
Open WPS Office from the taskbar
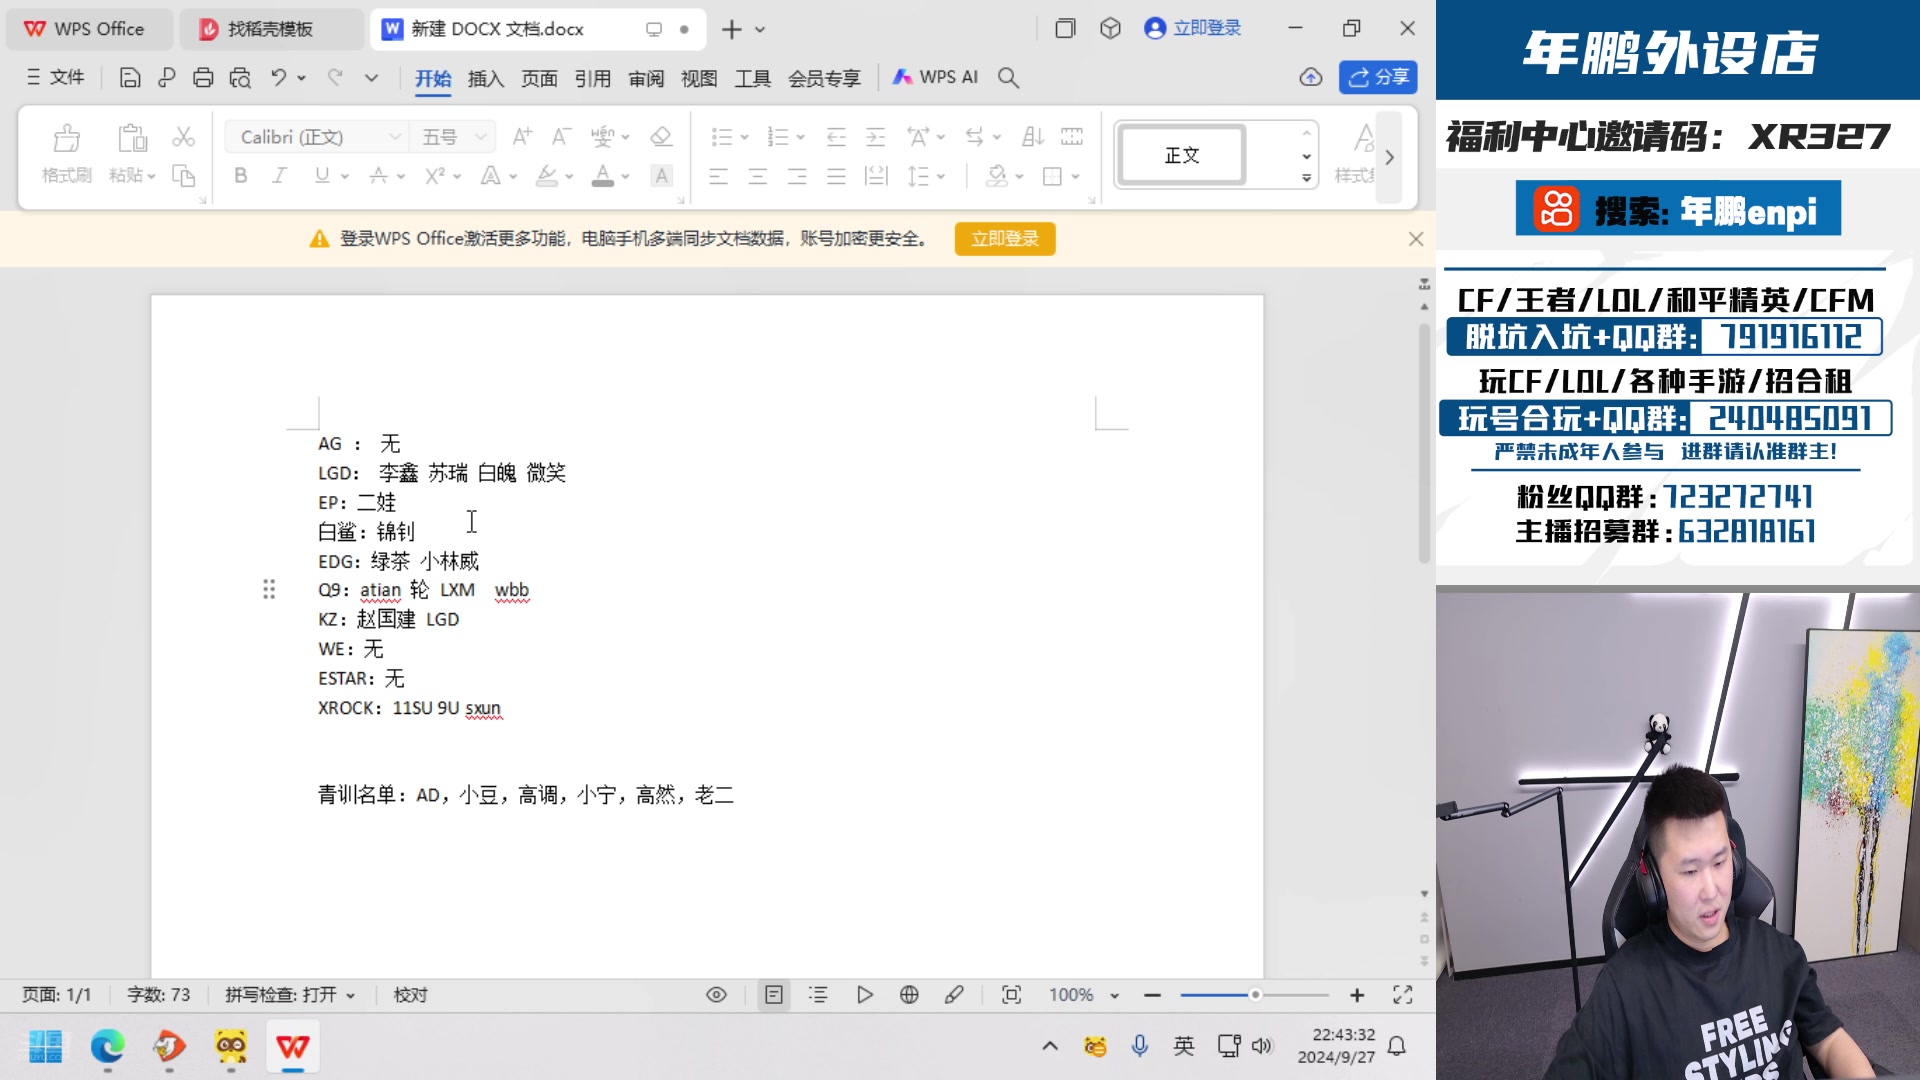(x=292, y=1047)
